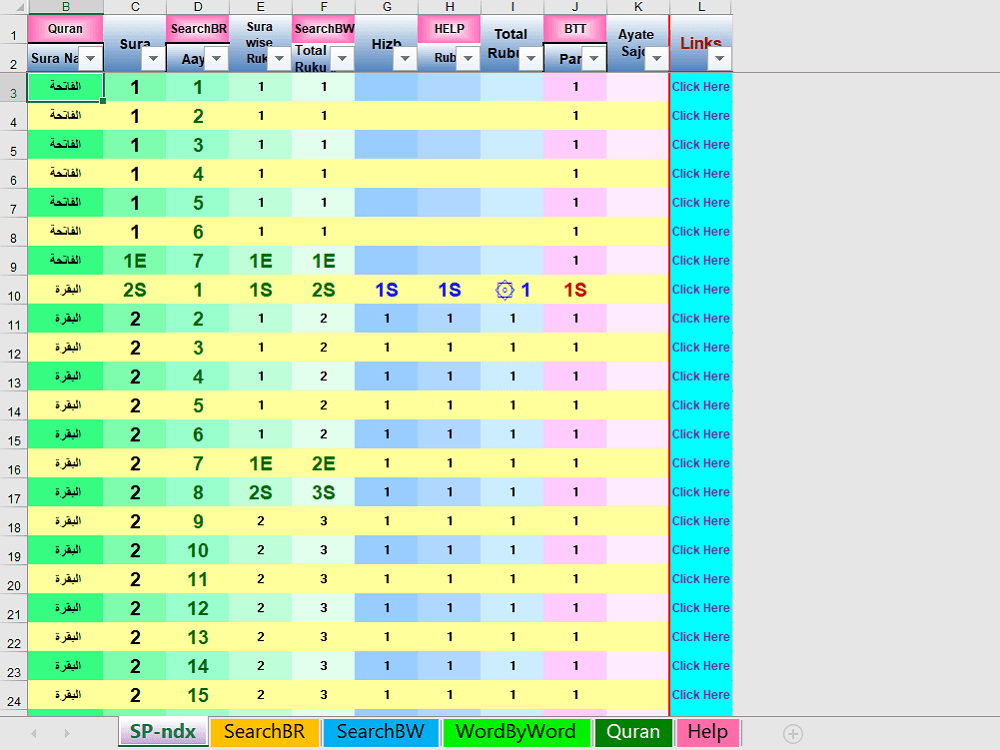Open the Hizb column filter arrow

tap(405, 59)
